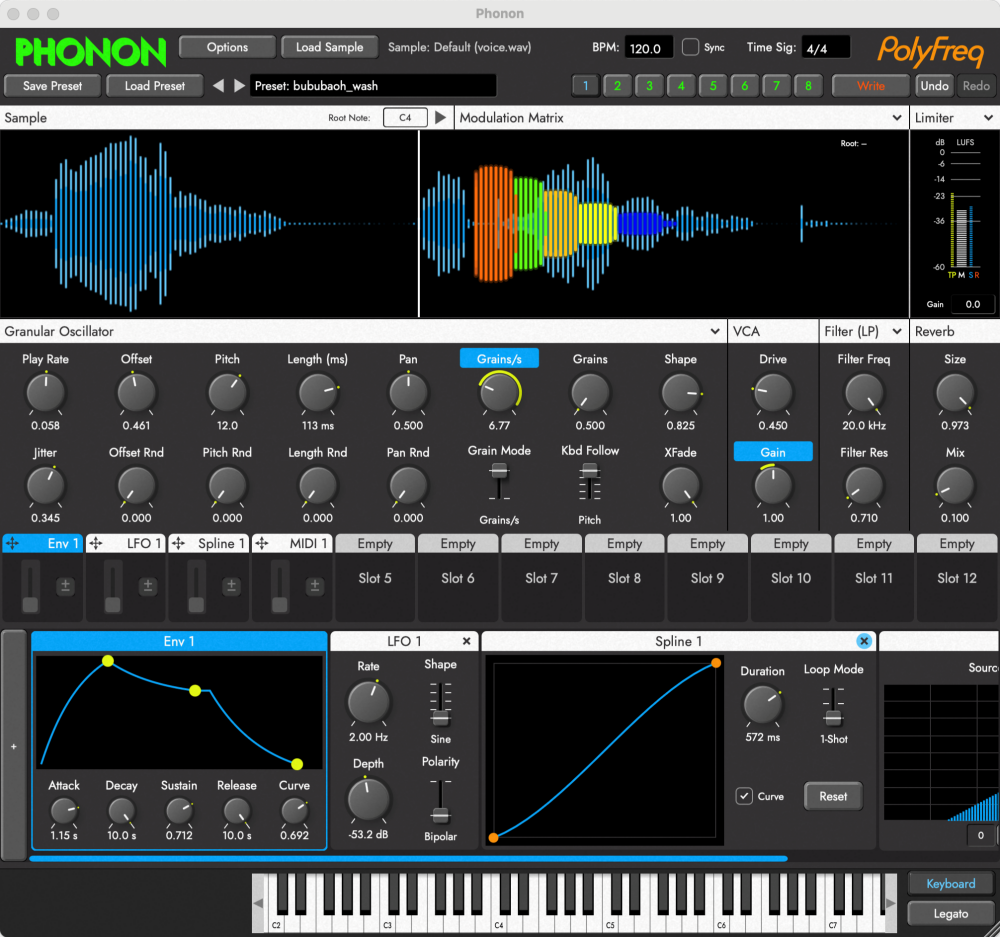This screenshot has width=1000, height=937.
Task: Click the blue horizontal modulator scrollbar
Action: (408, 859)
